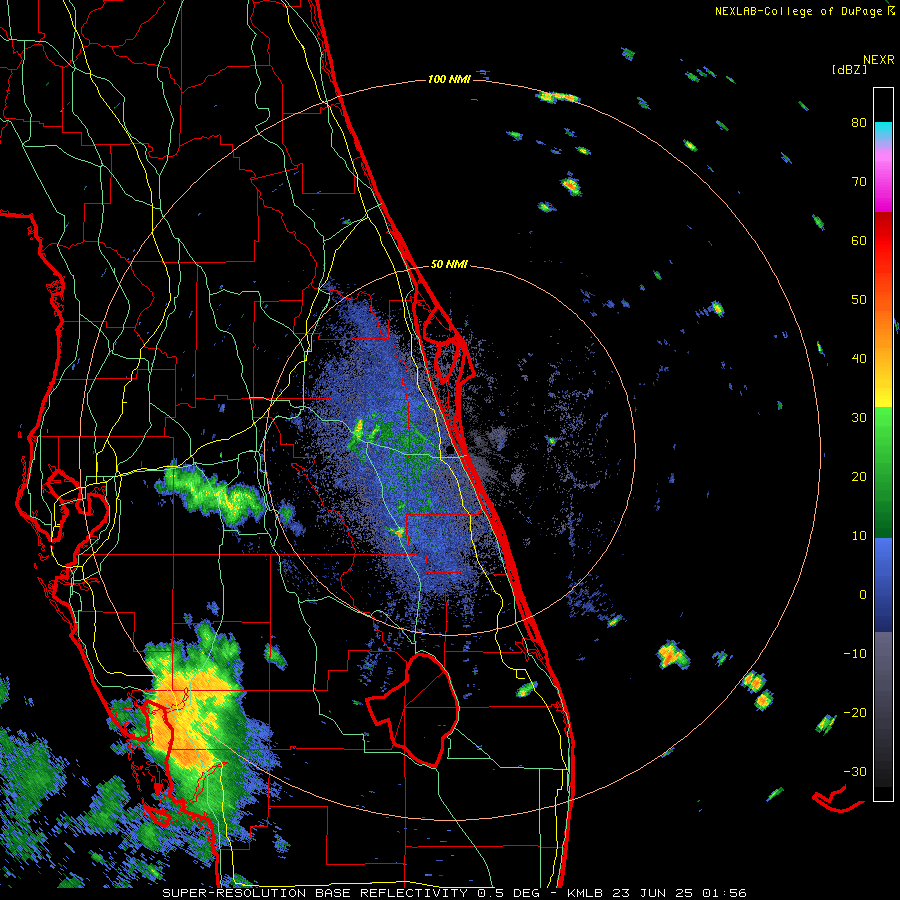Click the 50 NMI range ring label
The image size is (900, 900).
(x=449, y=264)
